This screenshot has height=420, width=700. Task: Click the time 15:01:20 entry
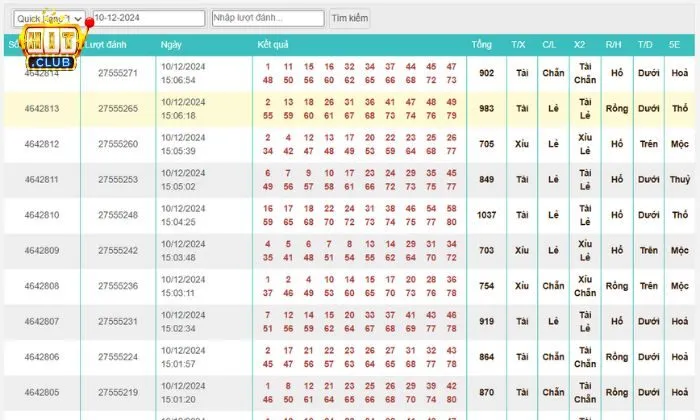click(x=178, y=399)
